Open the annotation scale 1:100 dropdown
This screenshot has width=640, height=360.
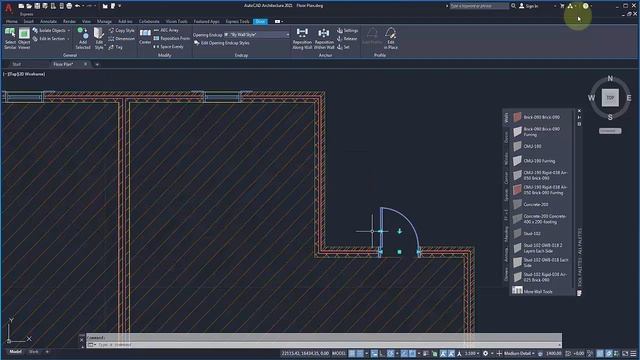point(472,353)
